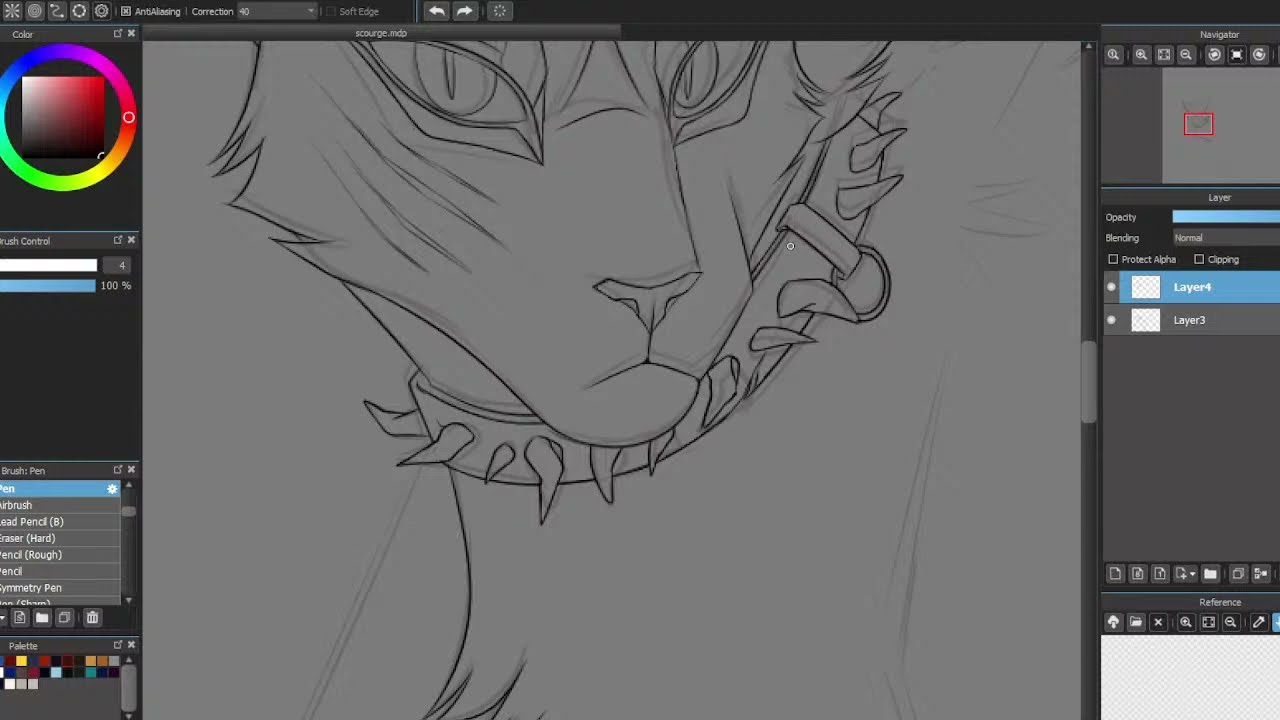
Task: Choose the Pencil (Rough) brush
Action: pyautogui.click(x=60, y=555)
